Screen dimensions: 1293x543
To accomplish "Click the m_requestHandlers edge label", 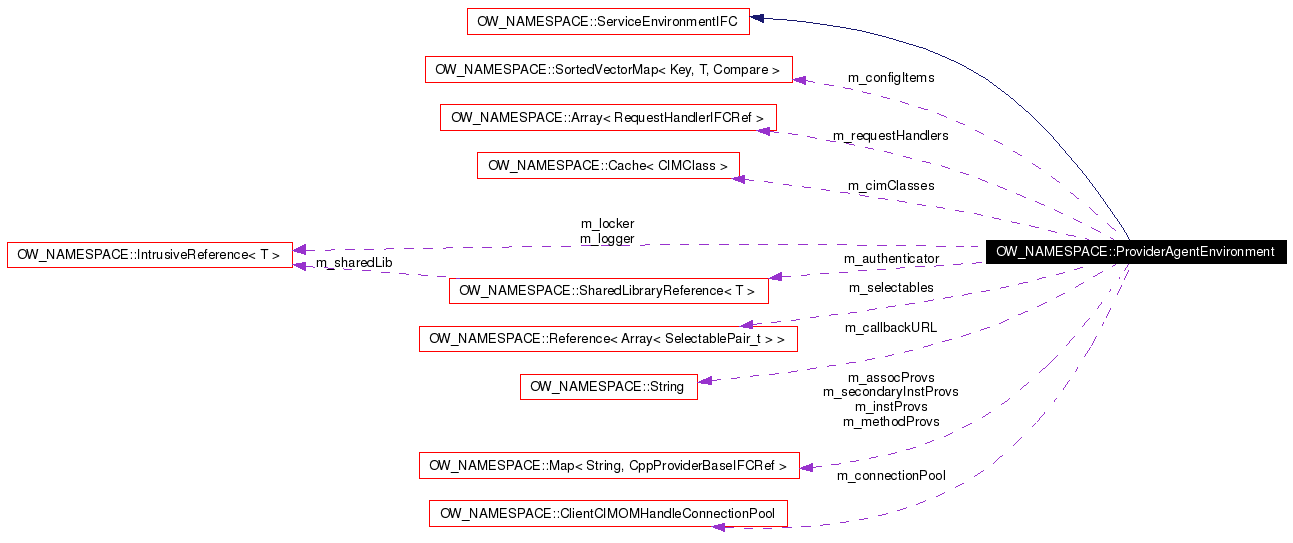I will pos(891,135).
